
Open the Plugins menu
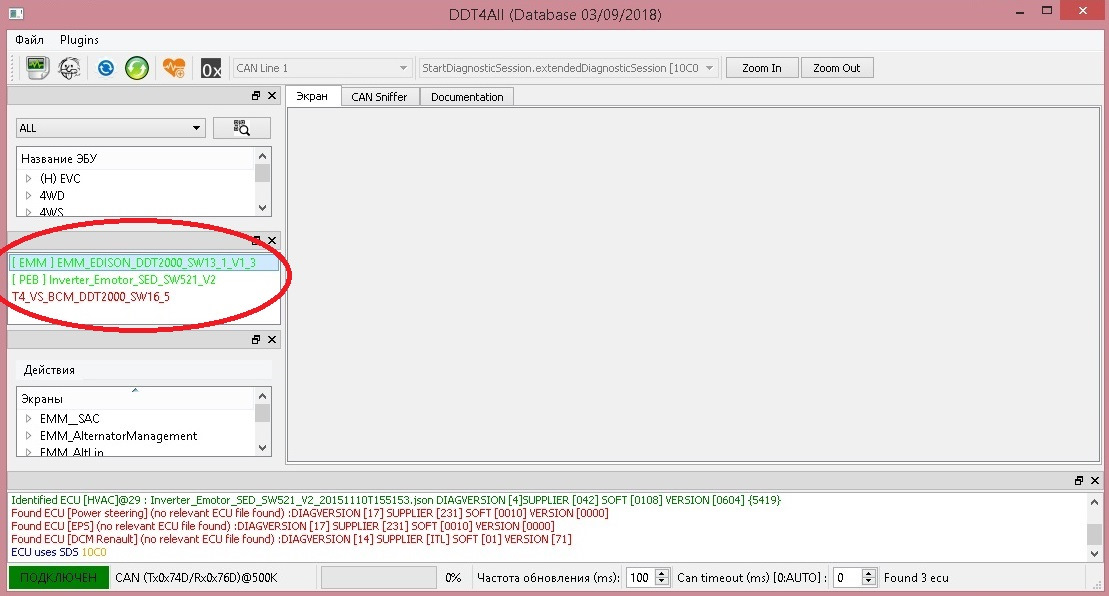pos(79,40)
